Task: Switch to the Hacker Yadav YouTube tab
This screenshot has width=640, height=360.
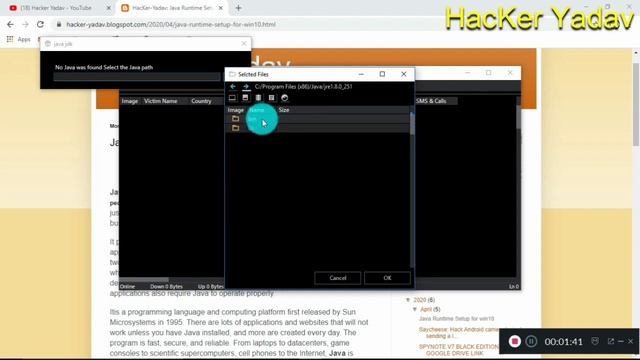Action: (x=56, y=8)
